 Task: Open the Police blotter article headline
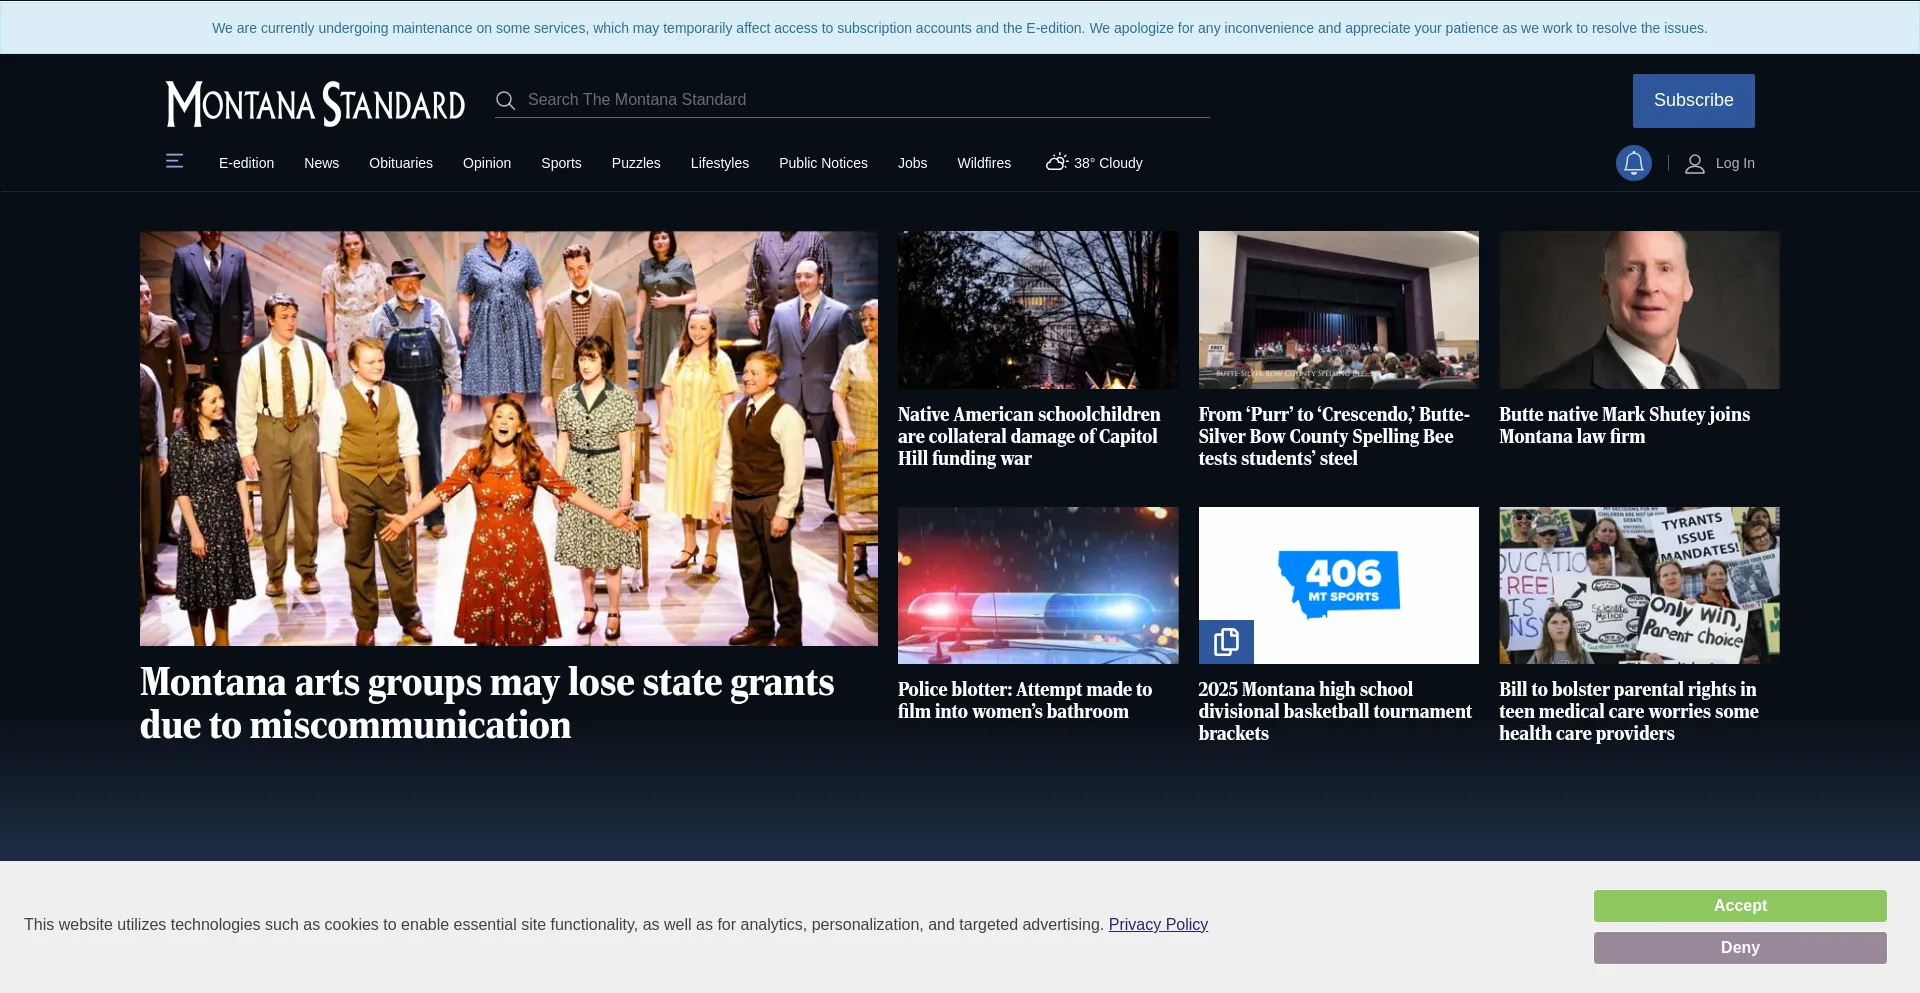[1025, 700]
